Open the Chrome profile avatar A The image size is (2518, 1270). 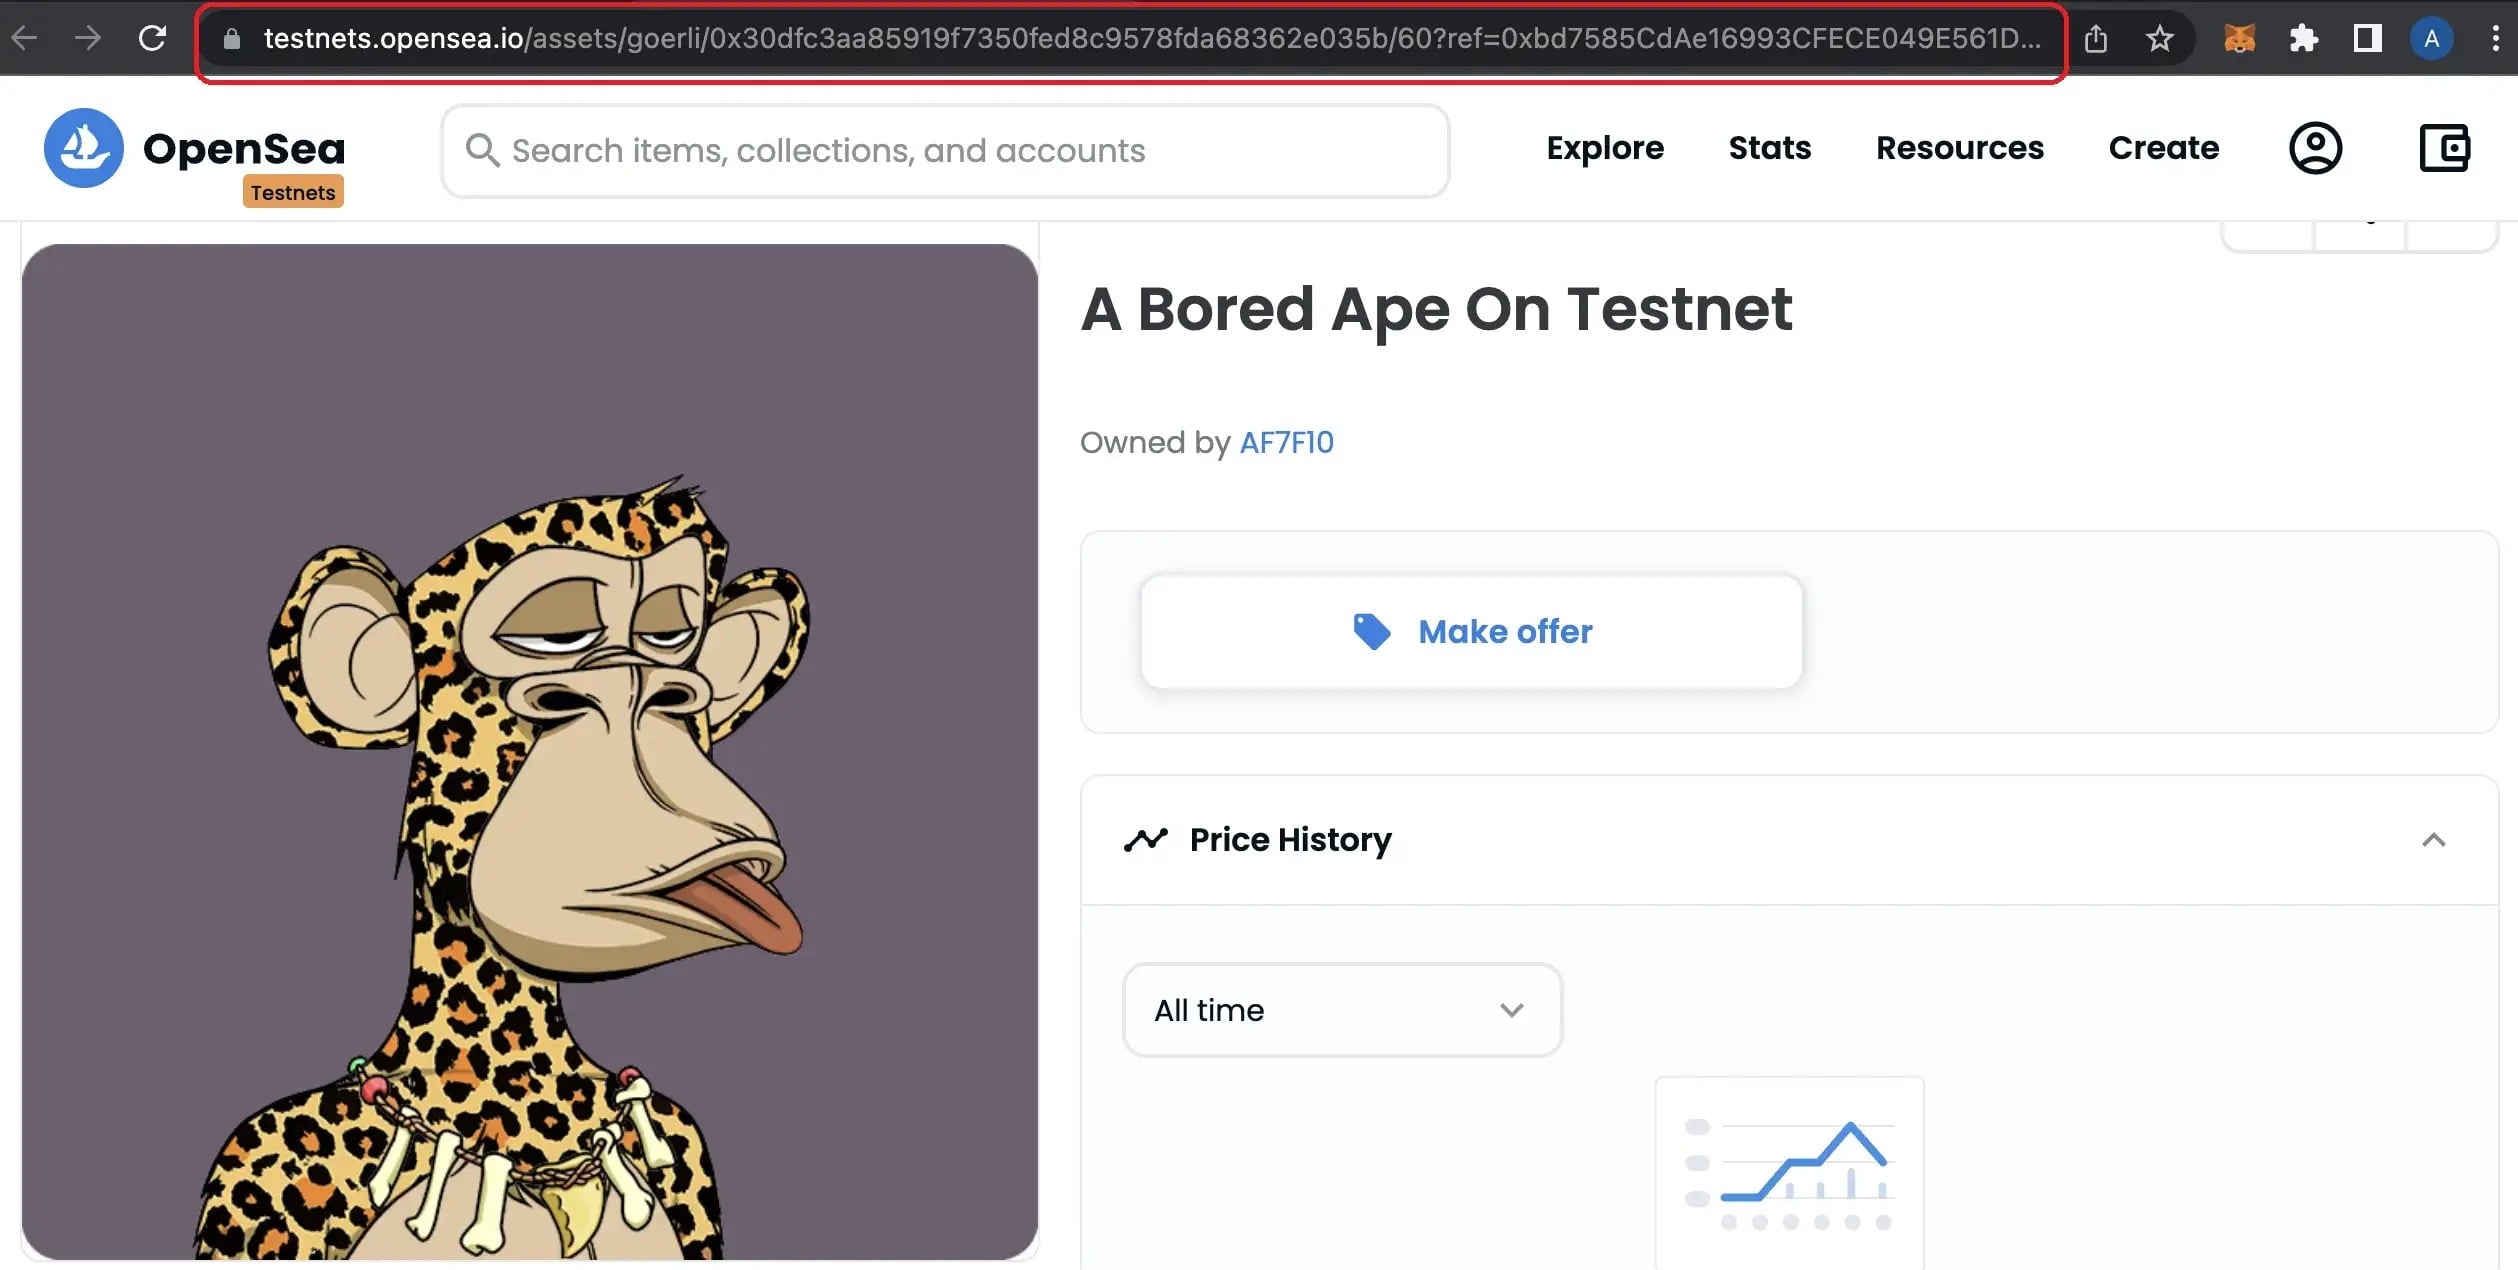click(x=2432, y=39)
